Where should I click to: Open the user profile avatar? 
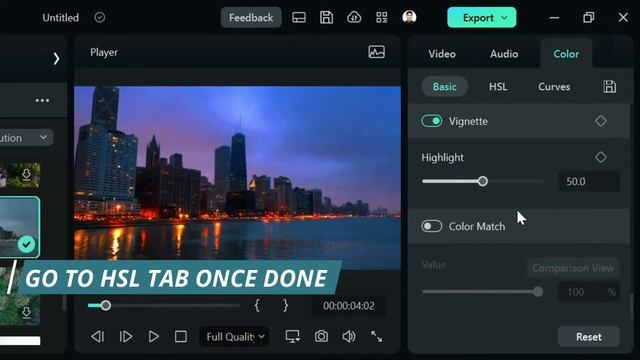(409, 17)
